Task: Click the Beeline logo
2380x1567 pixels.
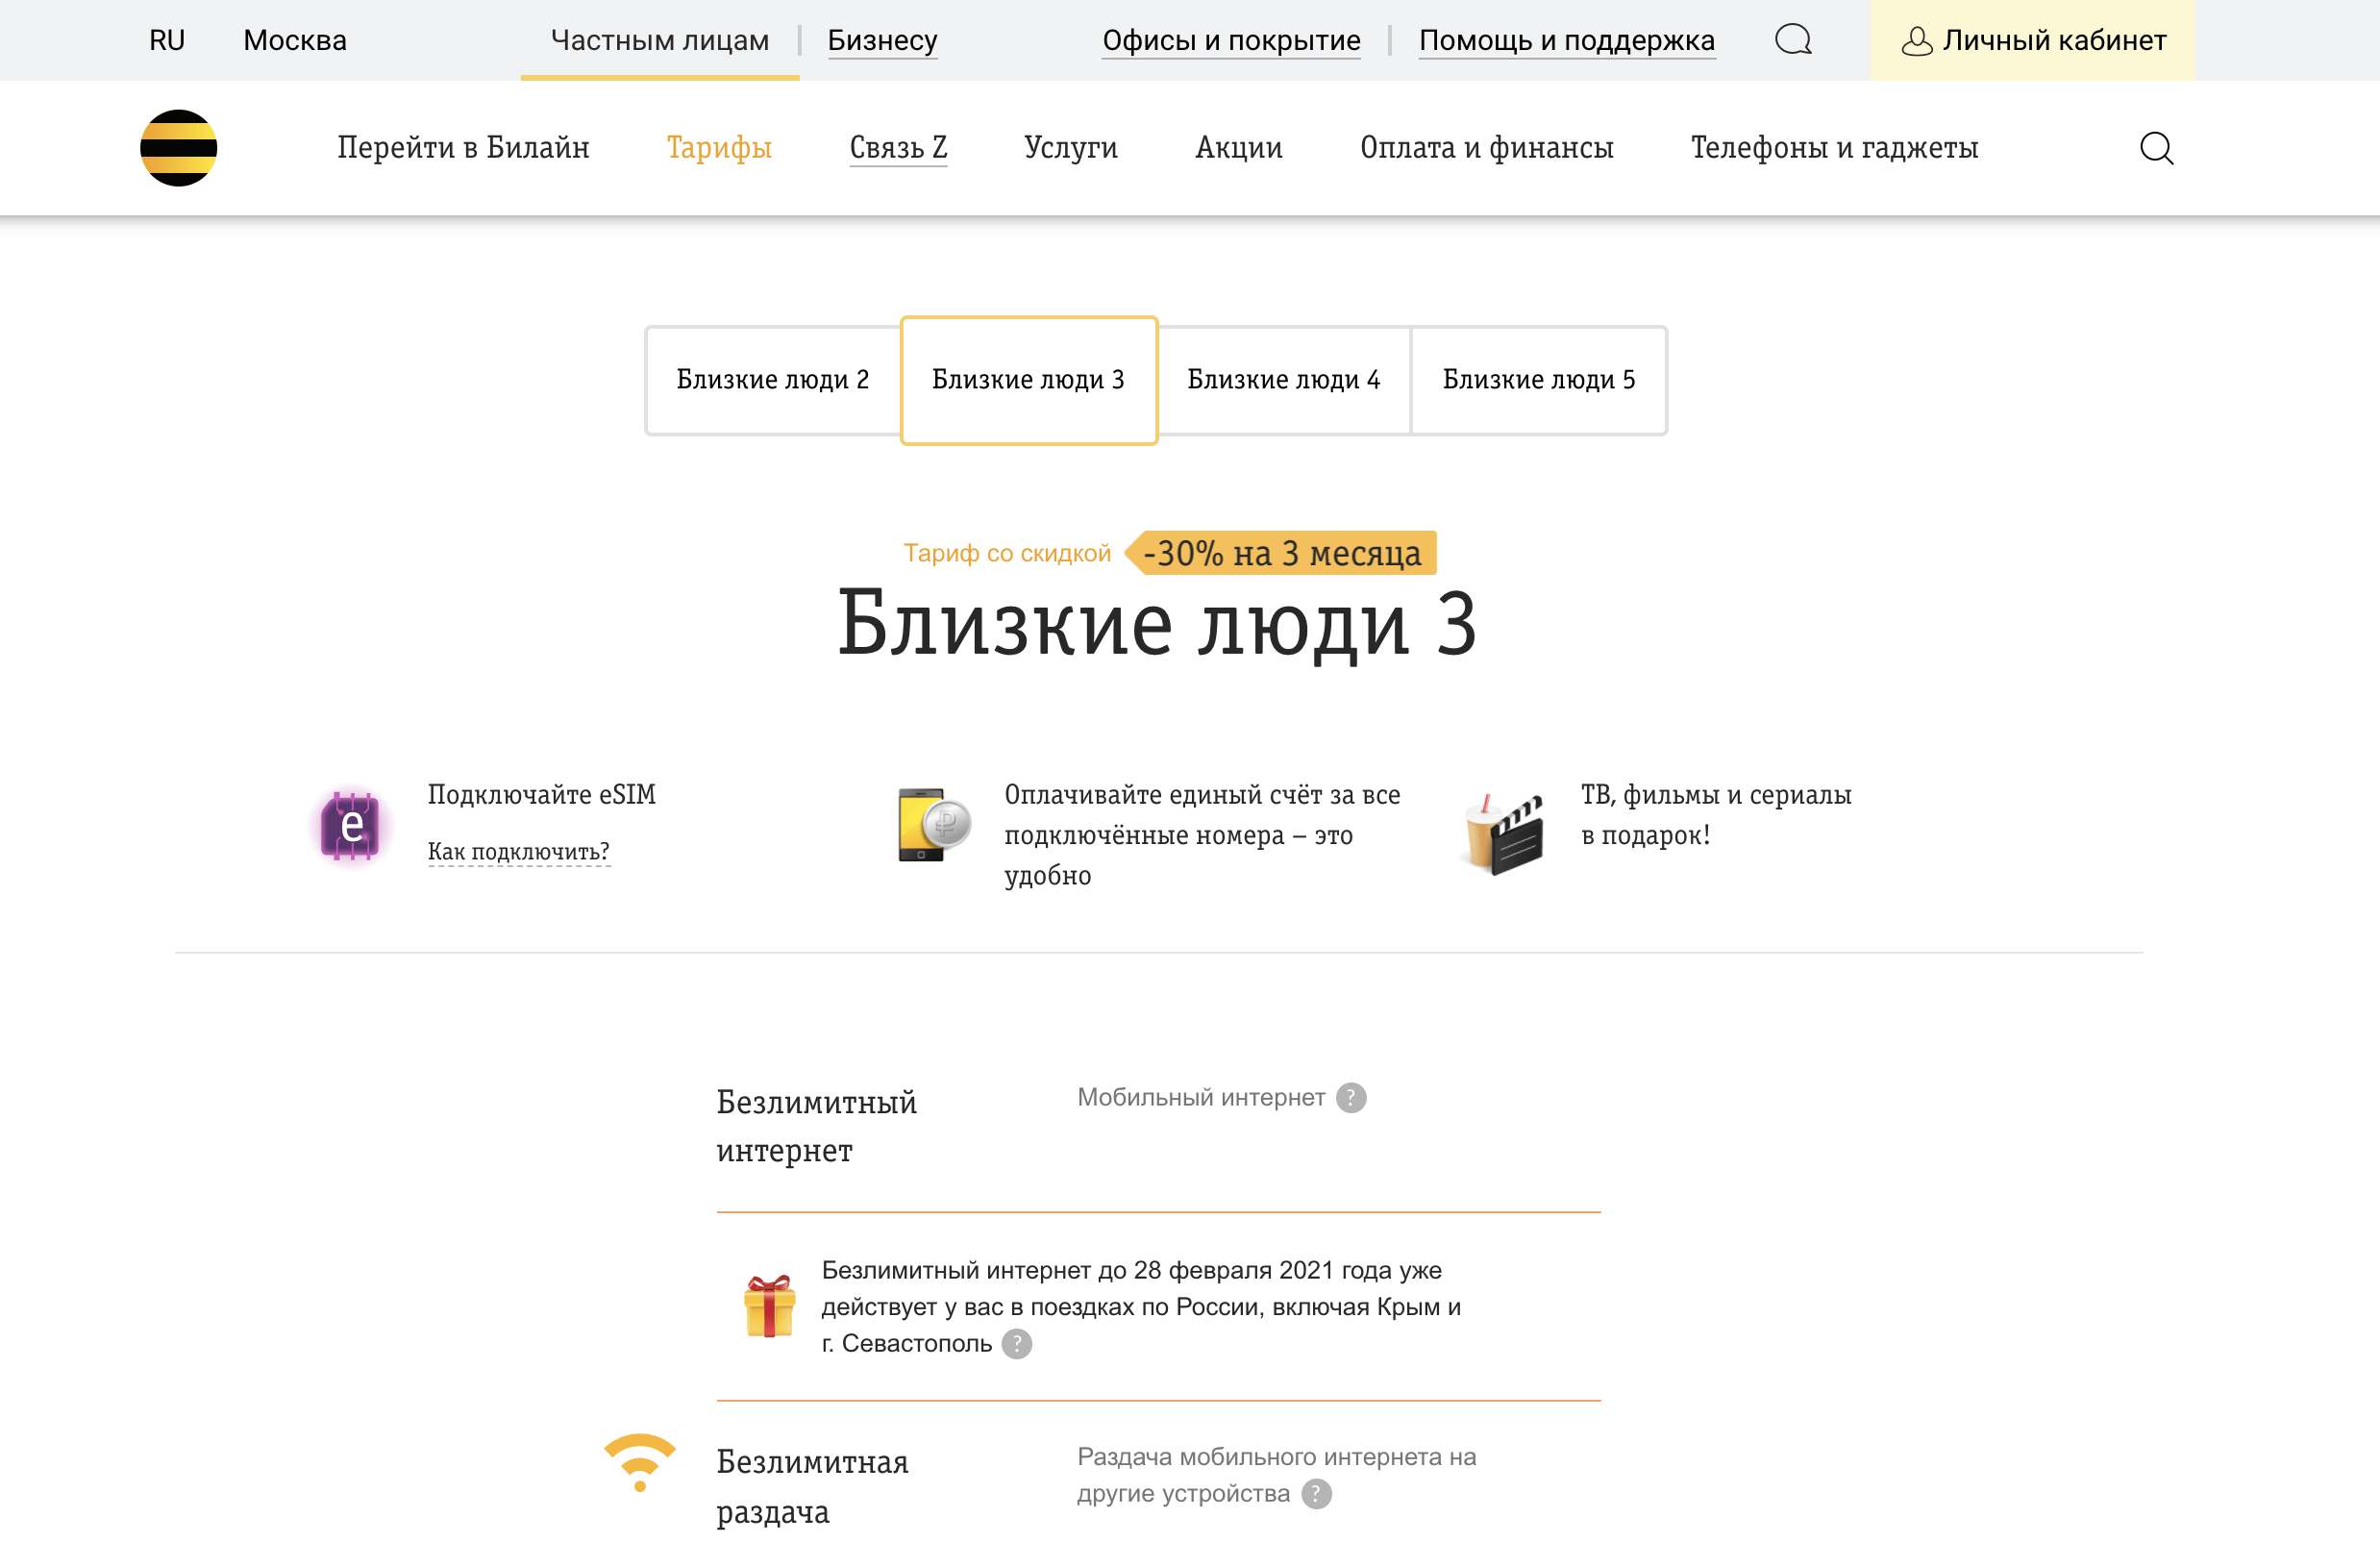Action: 180,147
